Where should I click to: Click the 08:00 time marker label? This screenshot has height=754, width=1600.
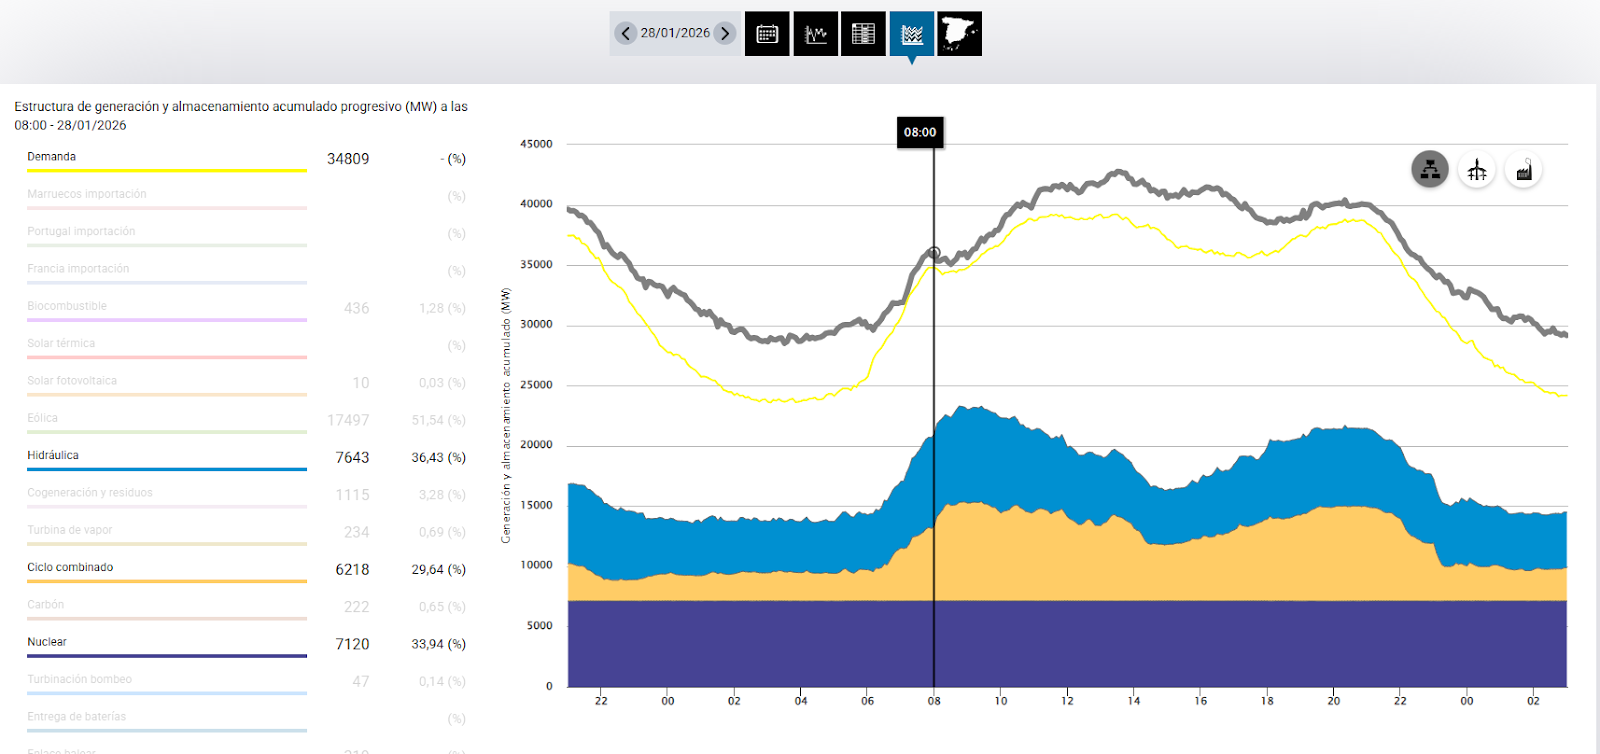(x=920, y=132)
